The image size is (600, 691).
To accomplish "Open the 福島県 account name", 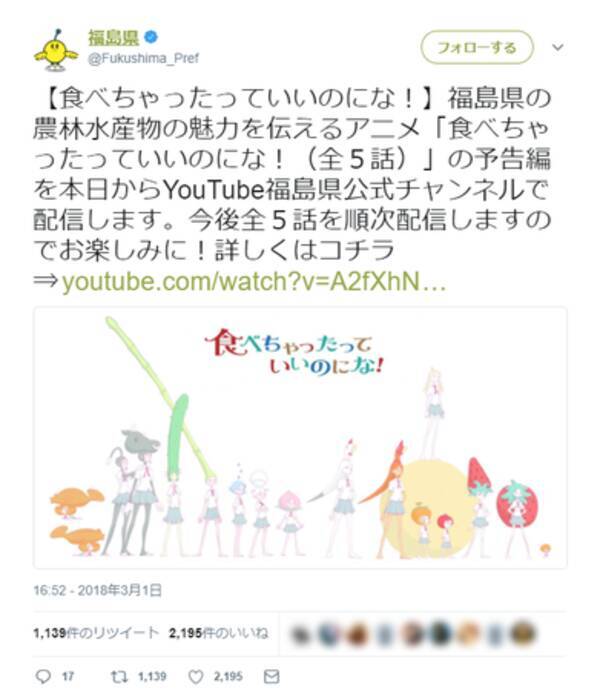I will click(114, 37).
